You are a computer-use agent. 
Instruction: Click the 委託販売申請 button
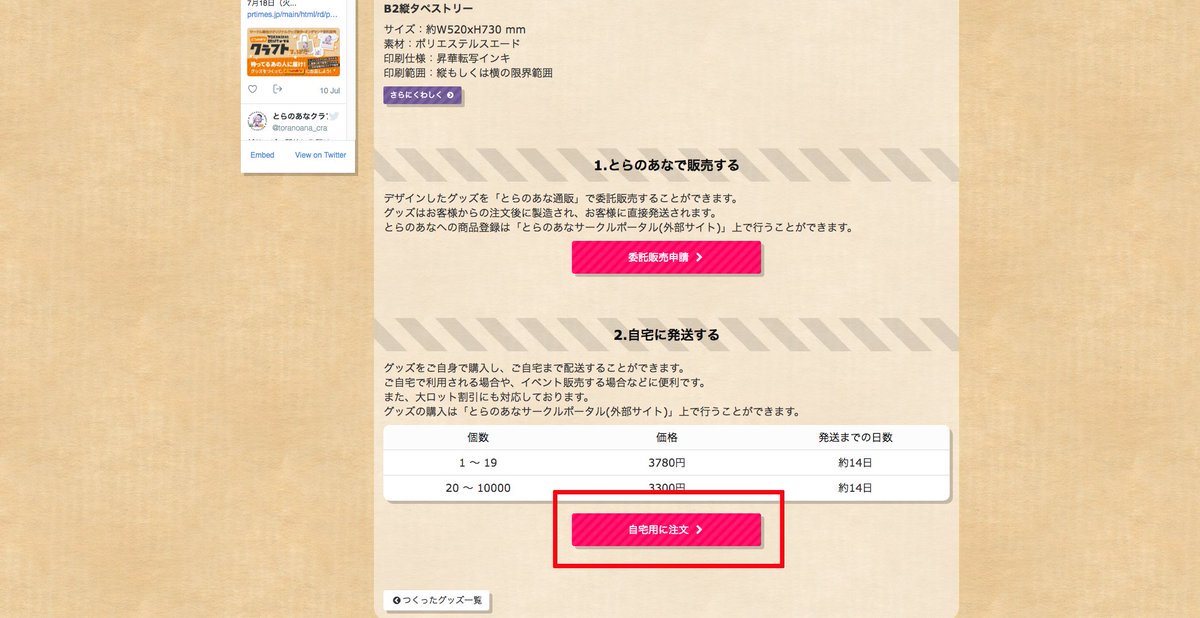(x=666, y=257)
